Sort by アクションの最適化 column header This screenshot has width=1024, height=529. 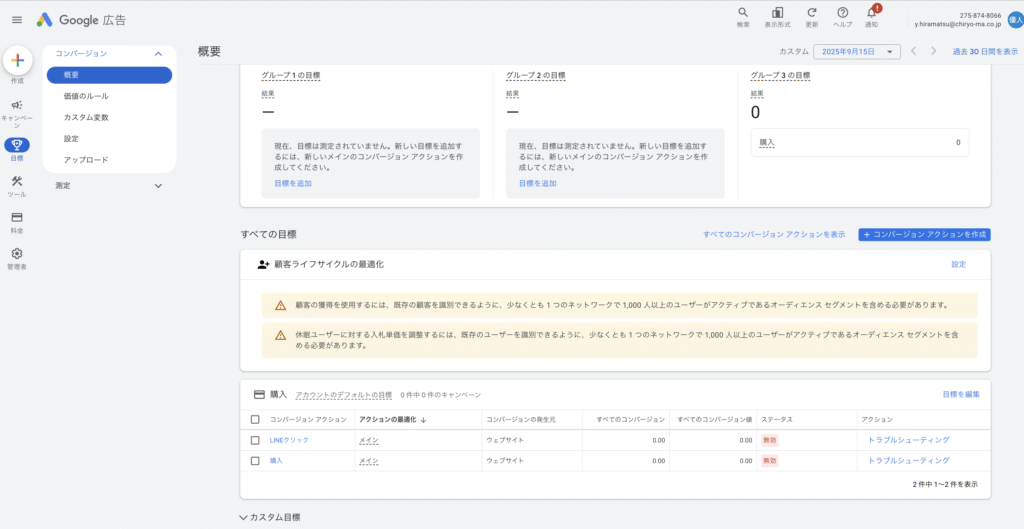(387, 420)
